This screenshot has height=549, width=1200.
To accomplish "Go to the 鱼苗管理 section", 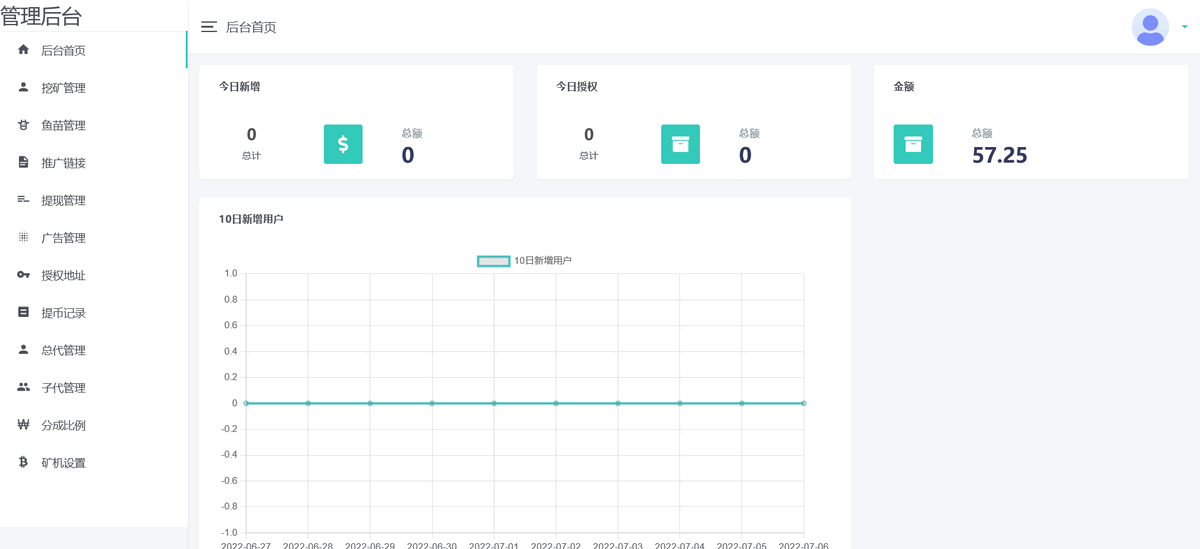I will click(93, 125).
